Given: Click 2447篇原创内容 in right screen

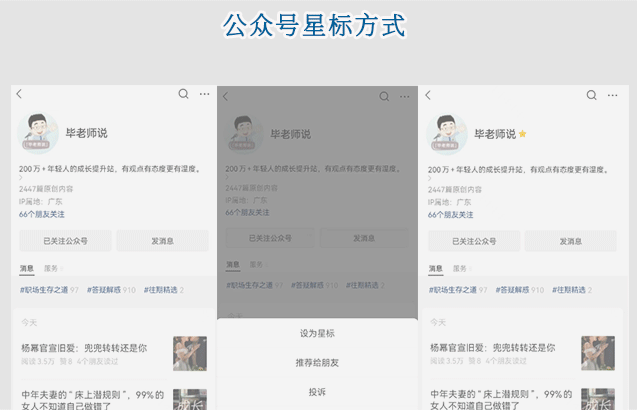Looking at the screenshot, I should click(x=455, y=189).
